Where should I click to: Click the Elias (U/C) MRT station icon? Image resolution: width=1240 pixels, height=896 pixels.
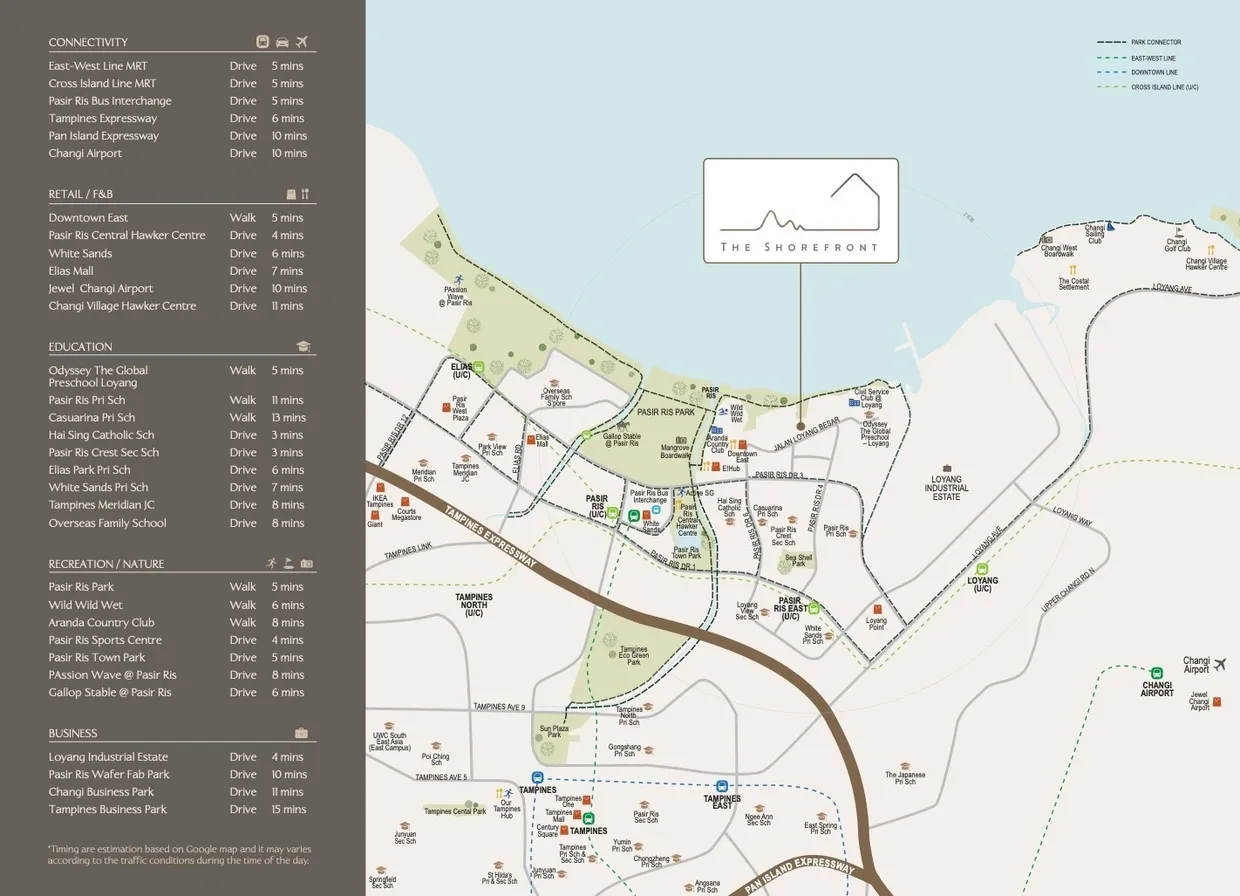click(479, 367)
